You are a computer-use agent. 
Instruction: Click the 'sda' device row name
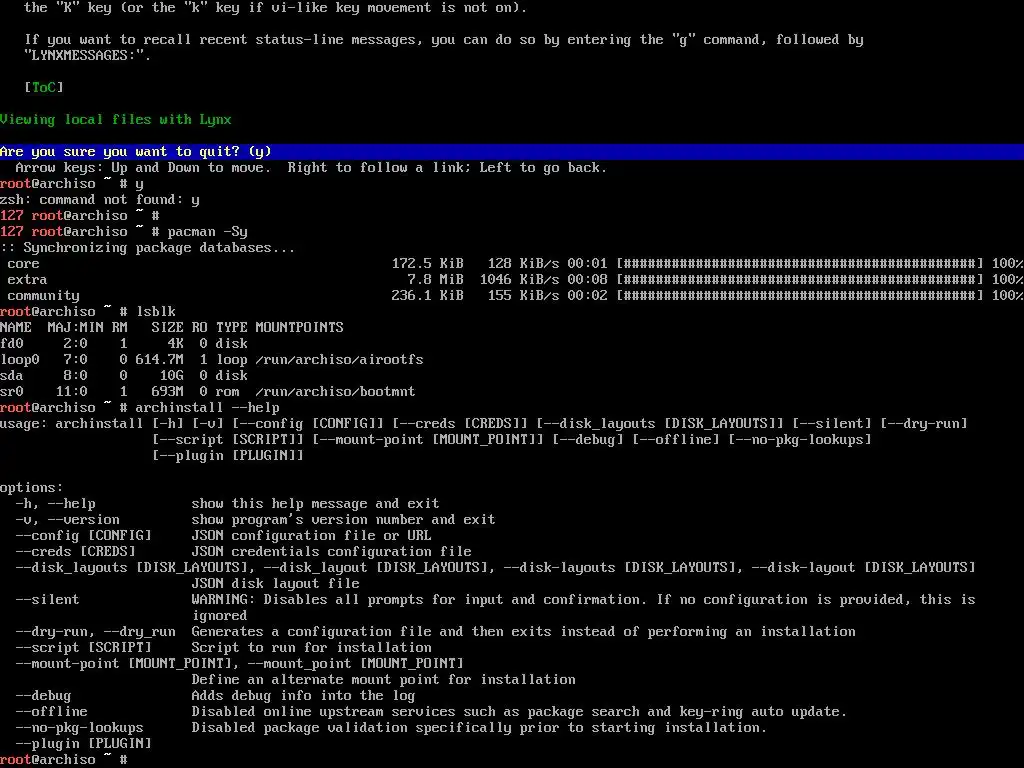tap(12, 376)
